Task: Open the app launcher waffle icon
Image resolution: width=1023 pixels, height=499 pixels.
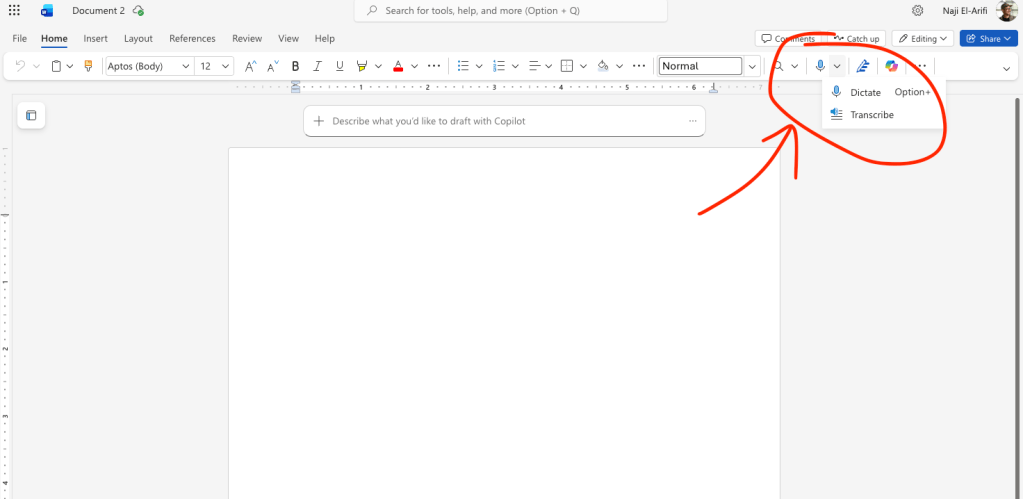Action: tap(14, 10)
